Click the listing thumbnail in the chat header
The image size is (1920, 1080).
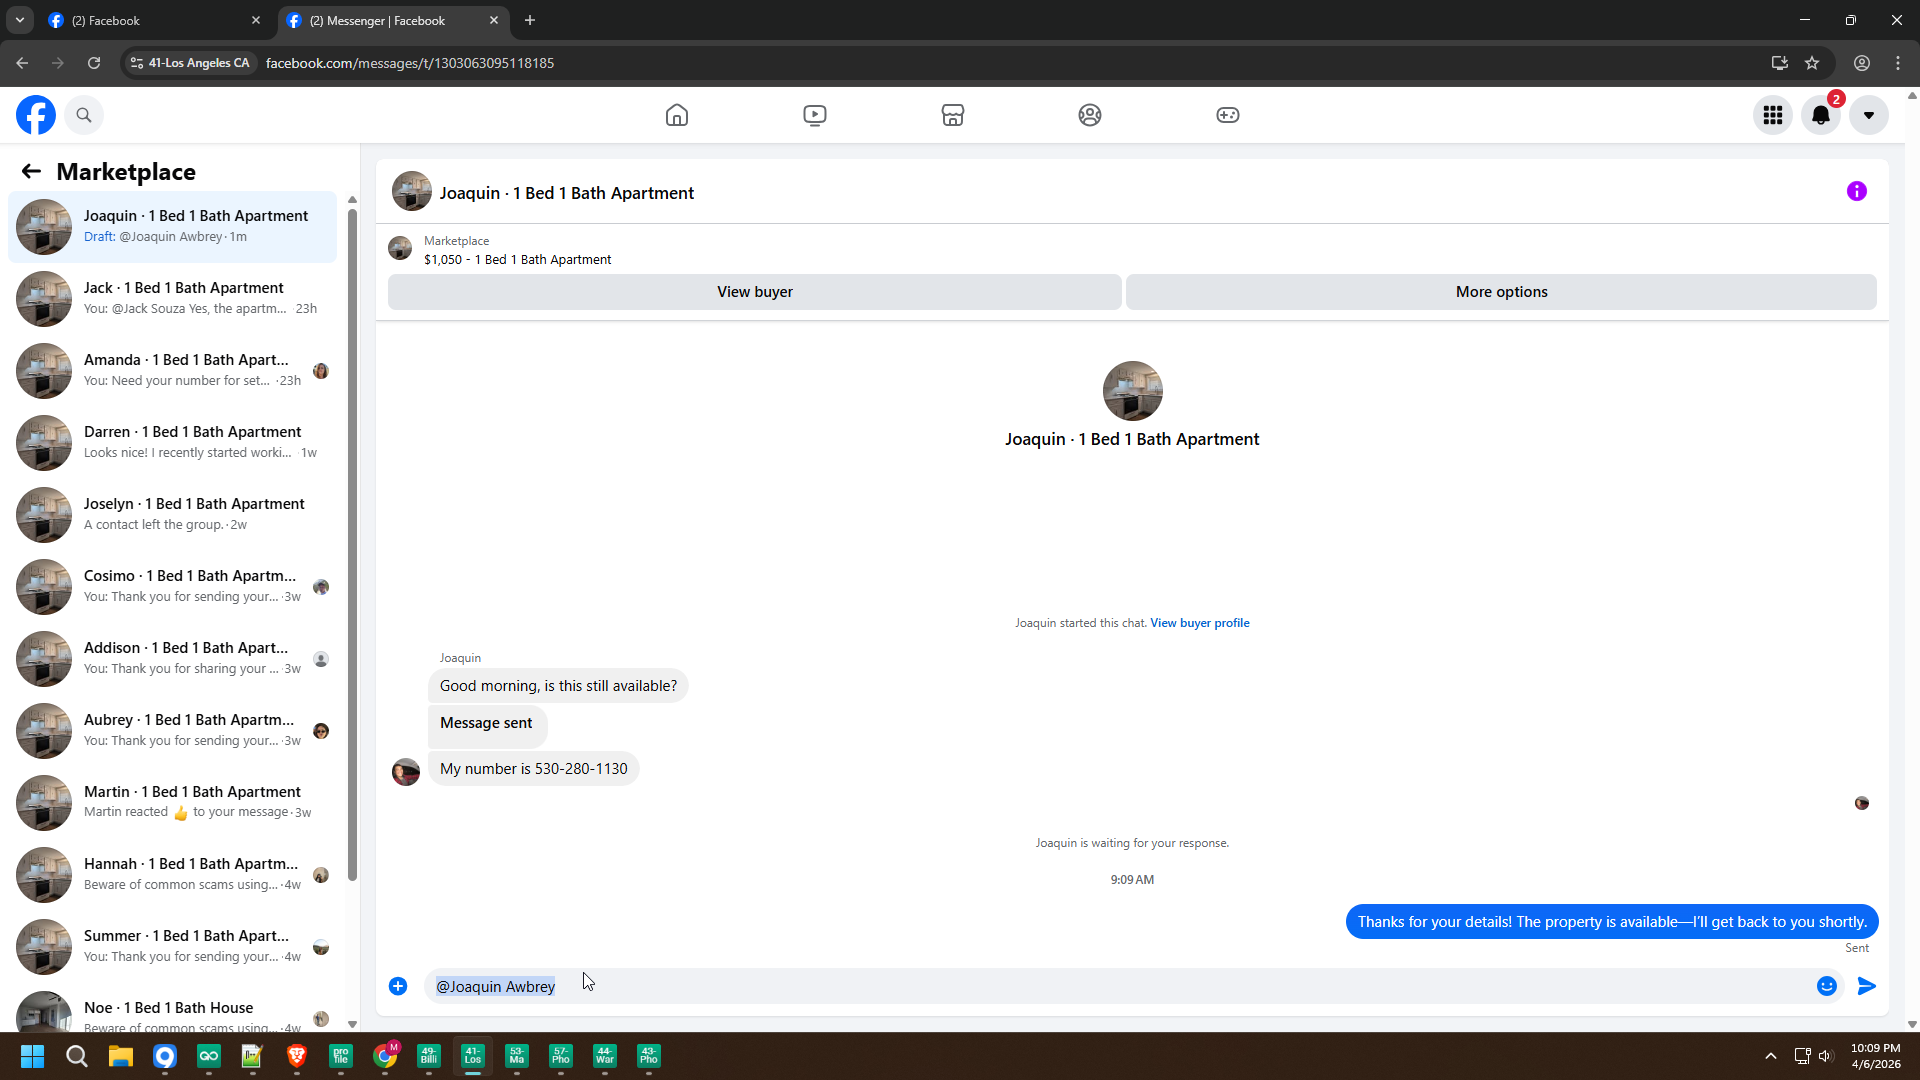point(412,191)
